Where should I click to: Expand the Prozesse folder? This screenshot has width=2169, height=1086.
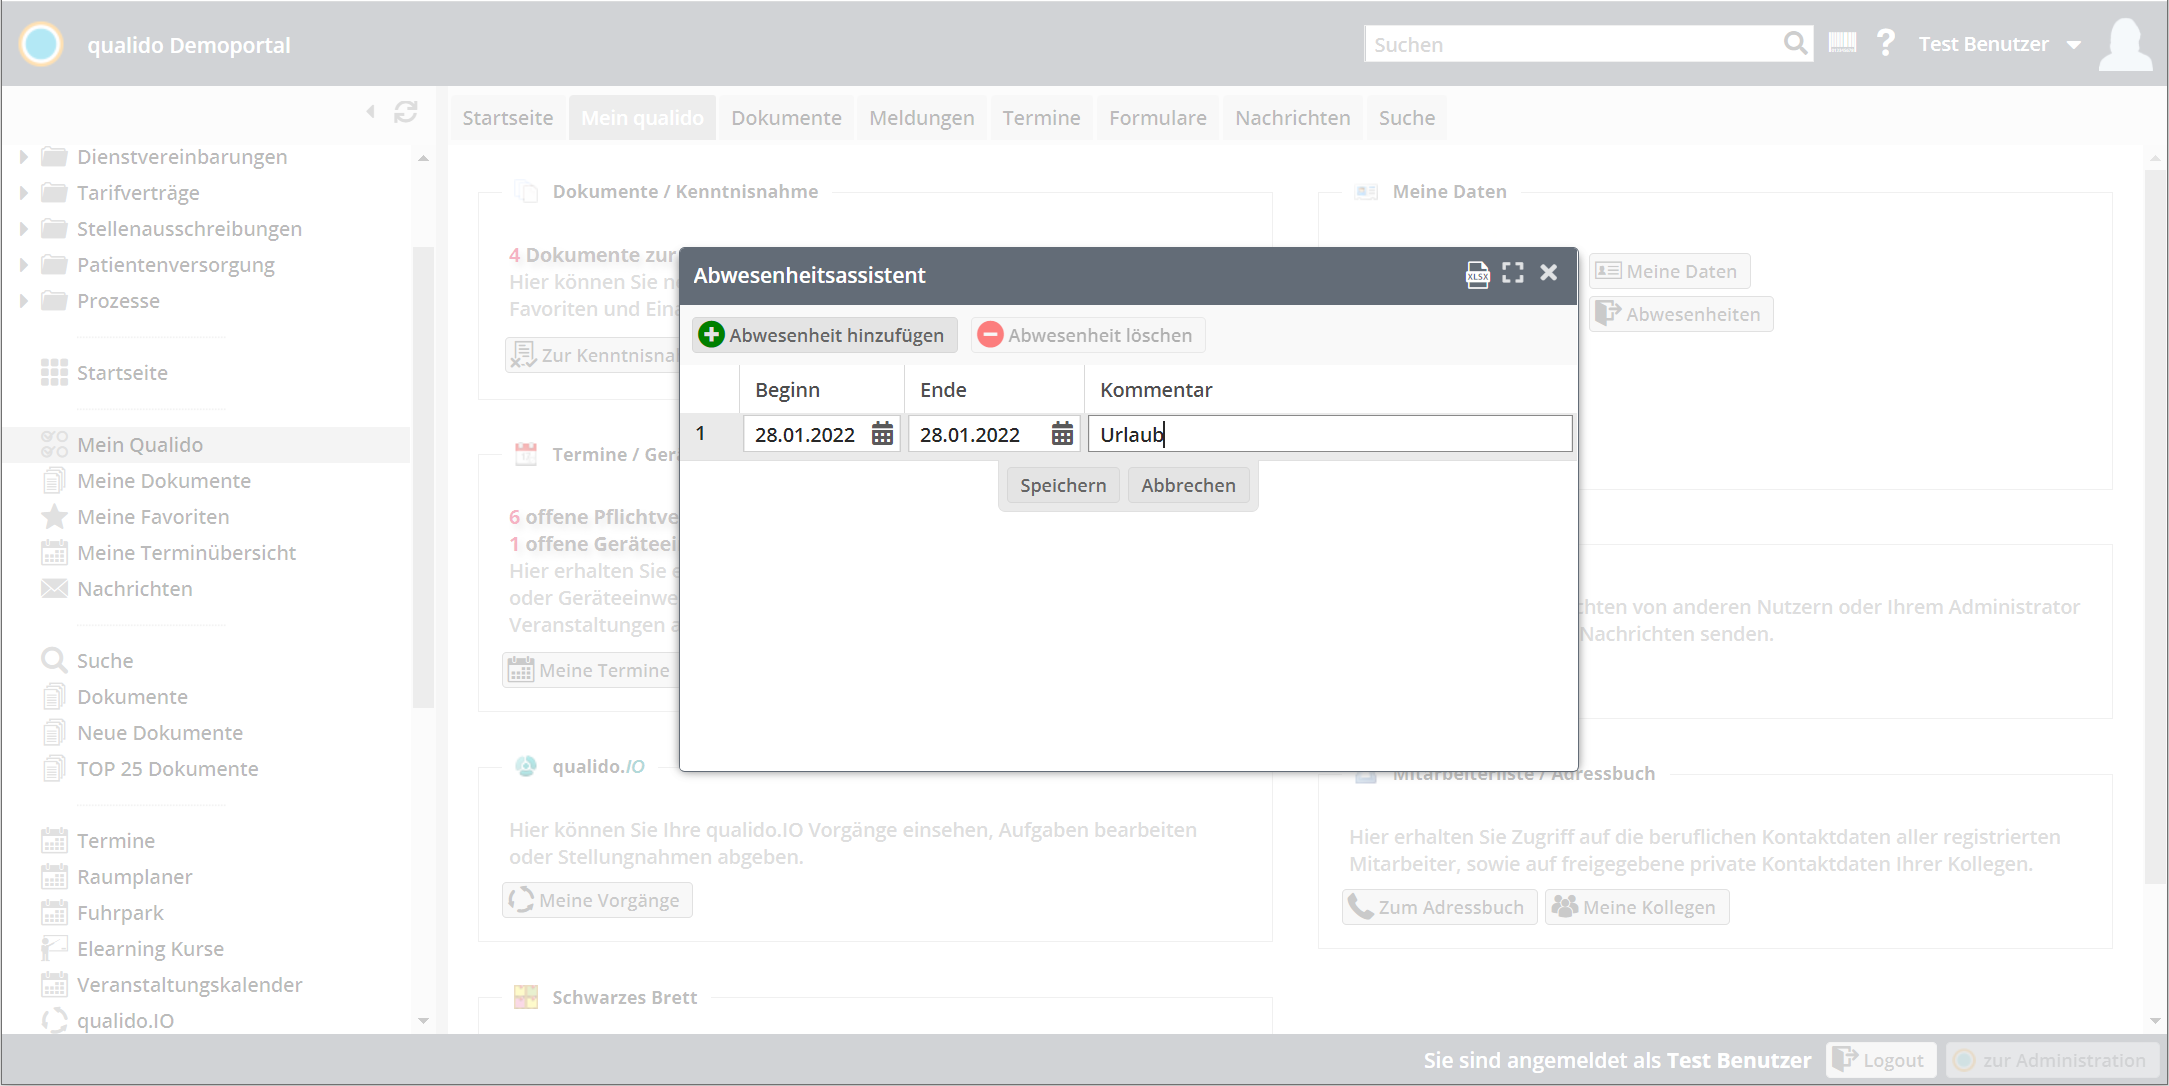23,301
